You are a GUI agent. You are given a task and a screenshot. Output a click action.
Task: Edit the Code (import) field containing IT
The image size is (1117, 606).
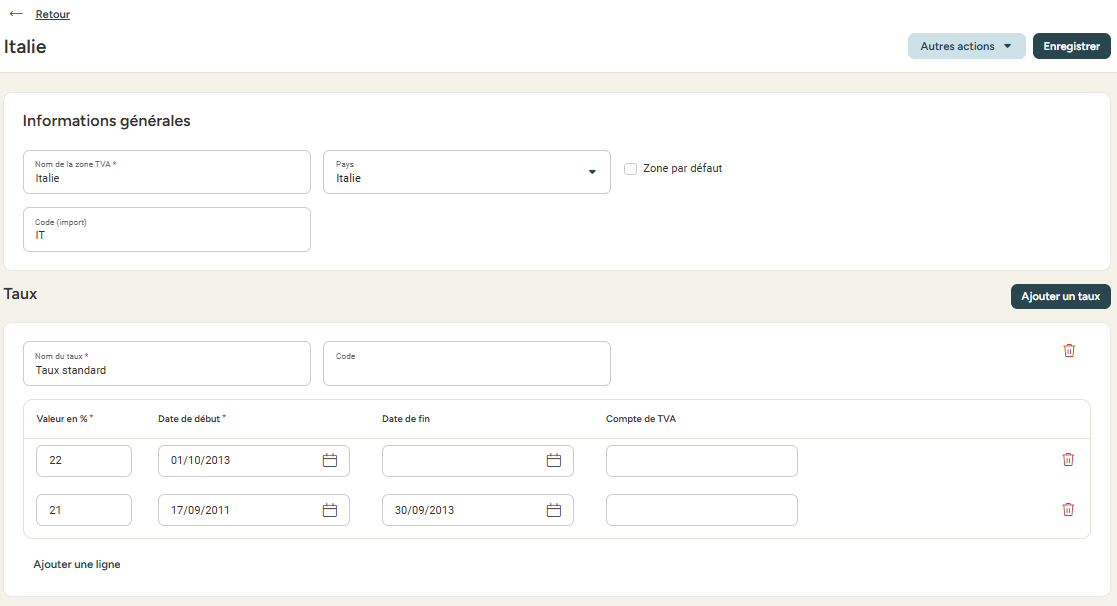pos(167,229)
